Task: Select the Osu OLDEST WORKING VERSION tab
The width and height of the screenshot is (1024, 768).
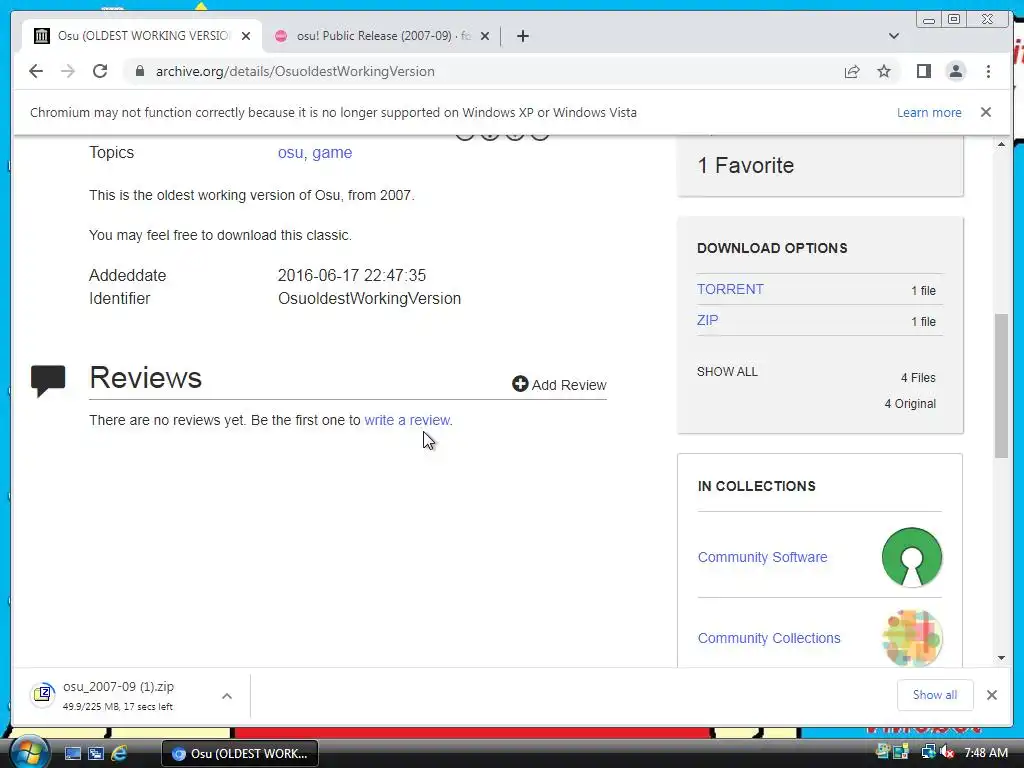Action: click(x=143, y=36)
